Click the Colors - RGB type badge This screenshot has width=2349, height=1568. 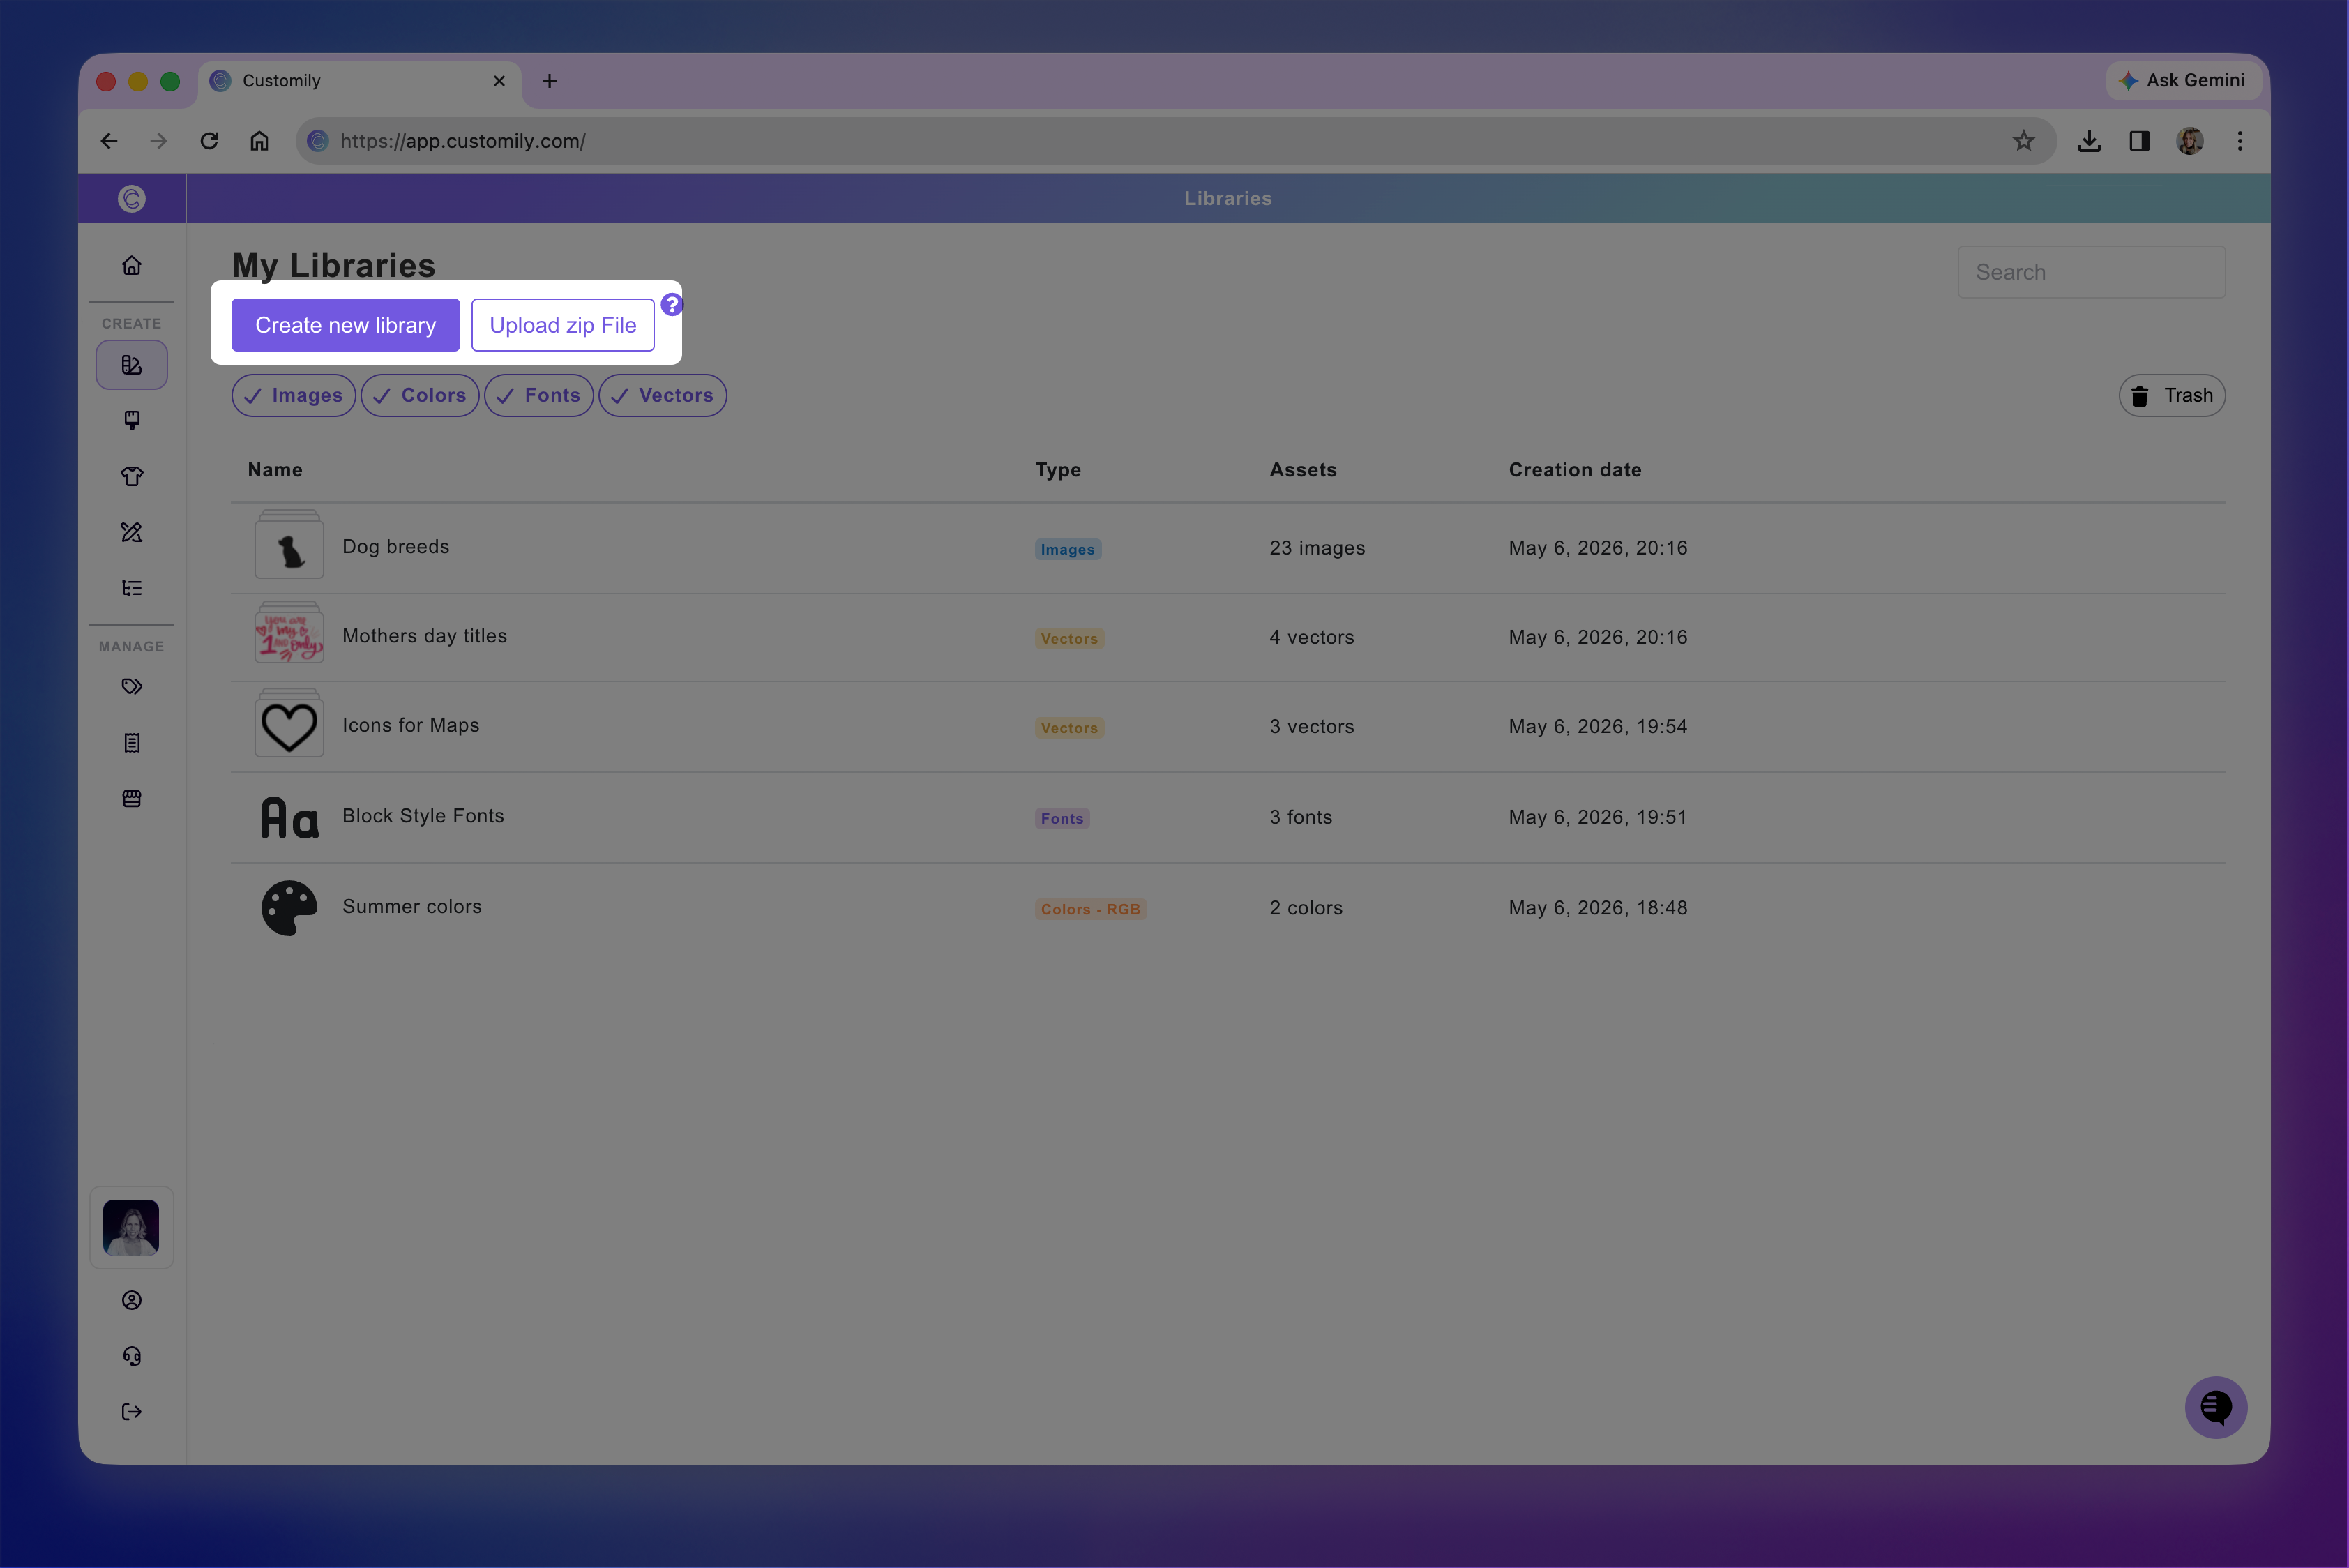point(1090,909)
